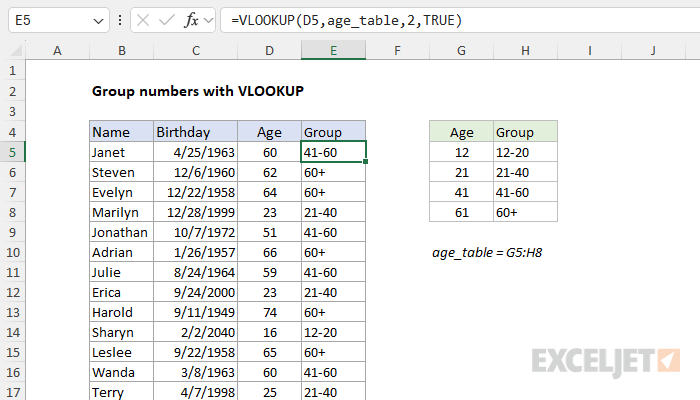Select column C header

tap(196, 50)
